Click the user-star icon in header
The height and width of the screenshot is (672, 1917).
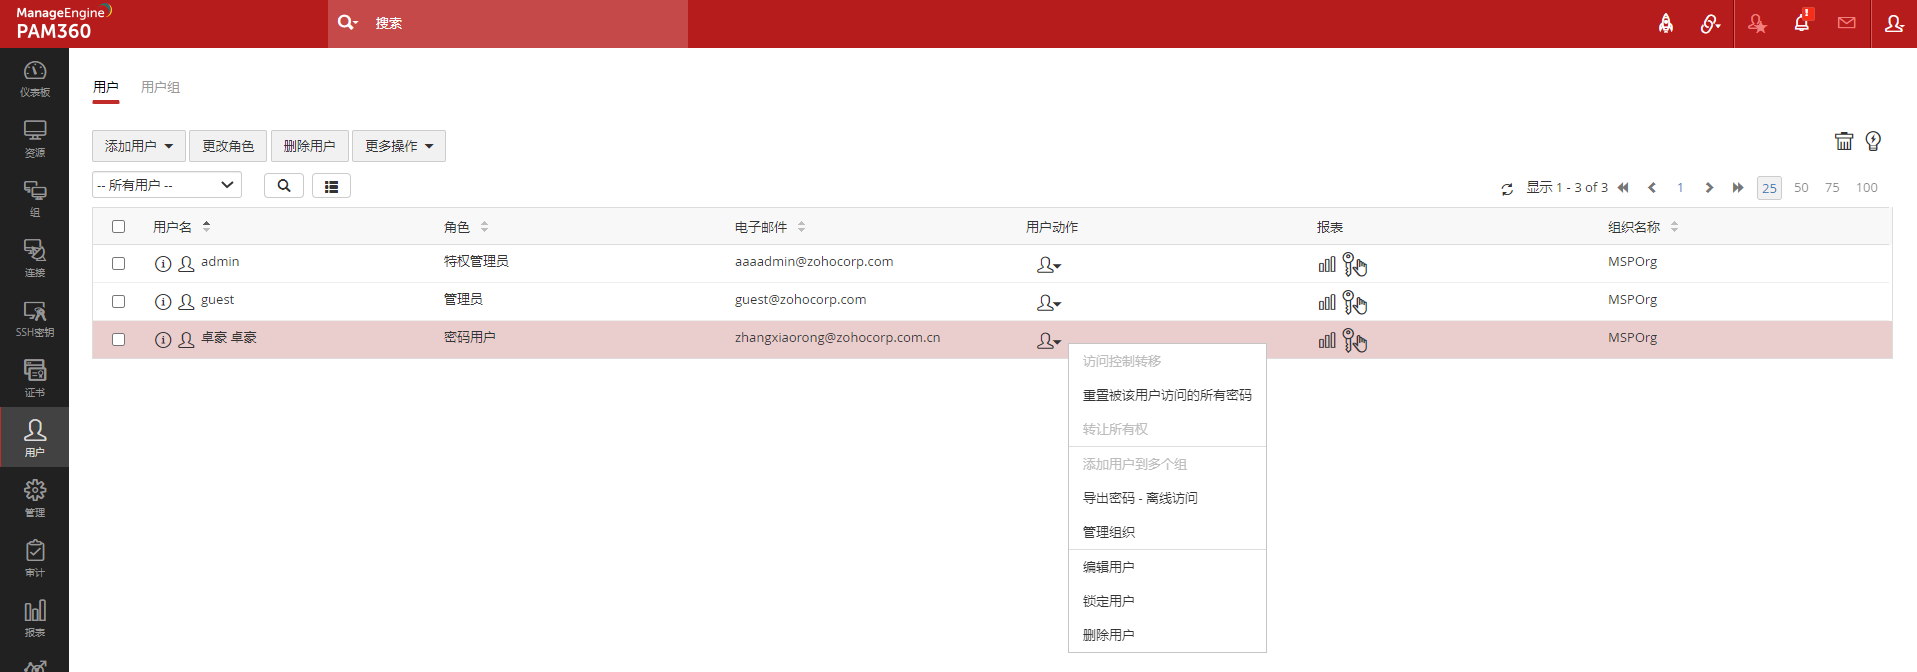[1757, 23]
